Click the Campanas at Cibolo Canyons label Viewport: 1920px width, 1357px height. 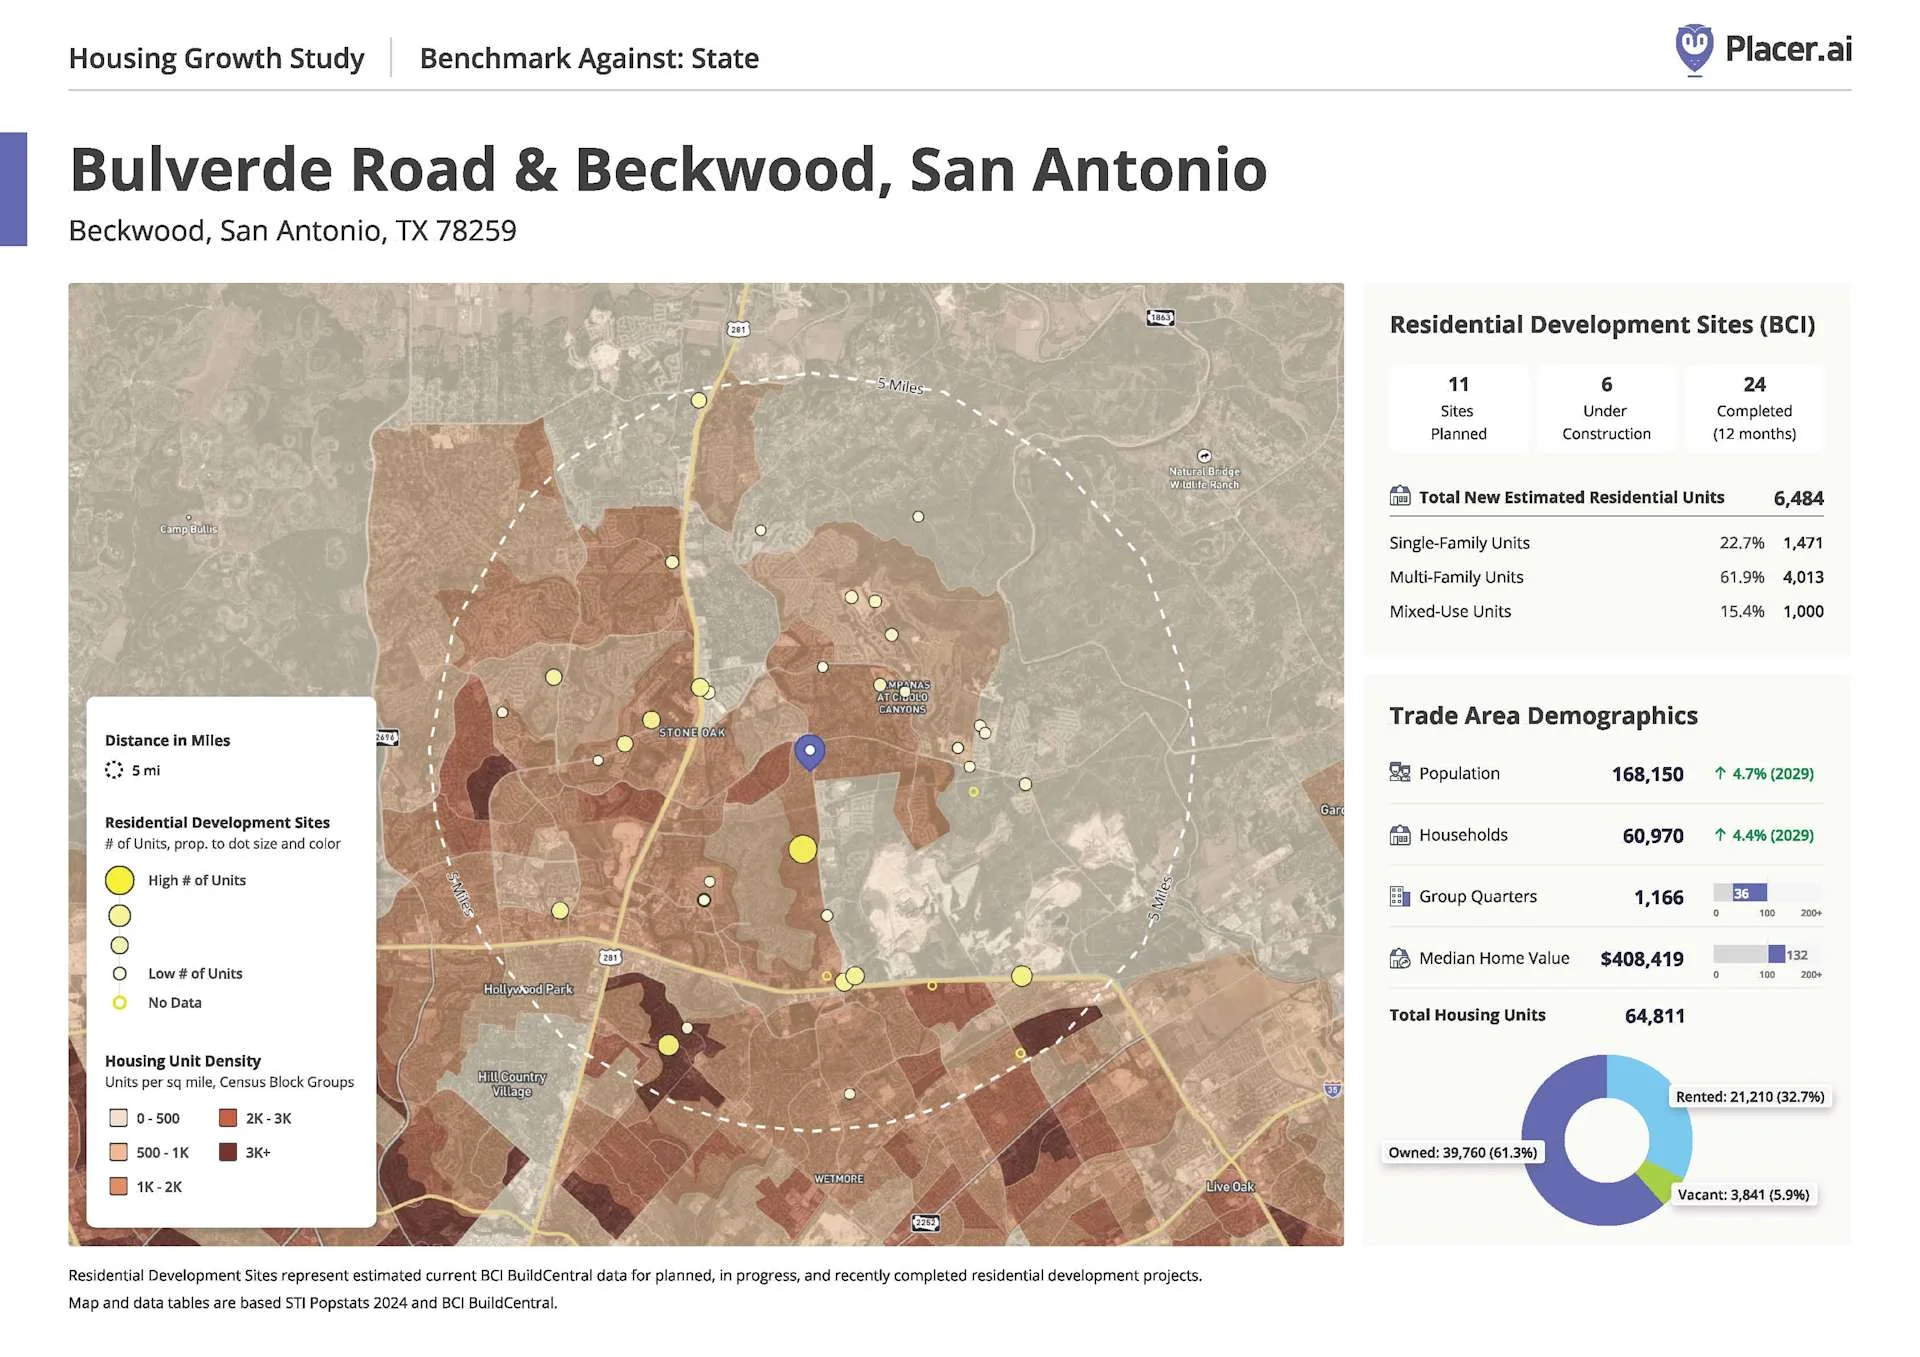coord(903,697)
